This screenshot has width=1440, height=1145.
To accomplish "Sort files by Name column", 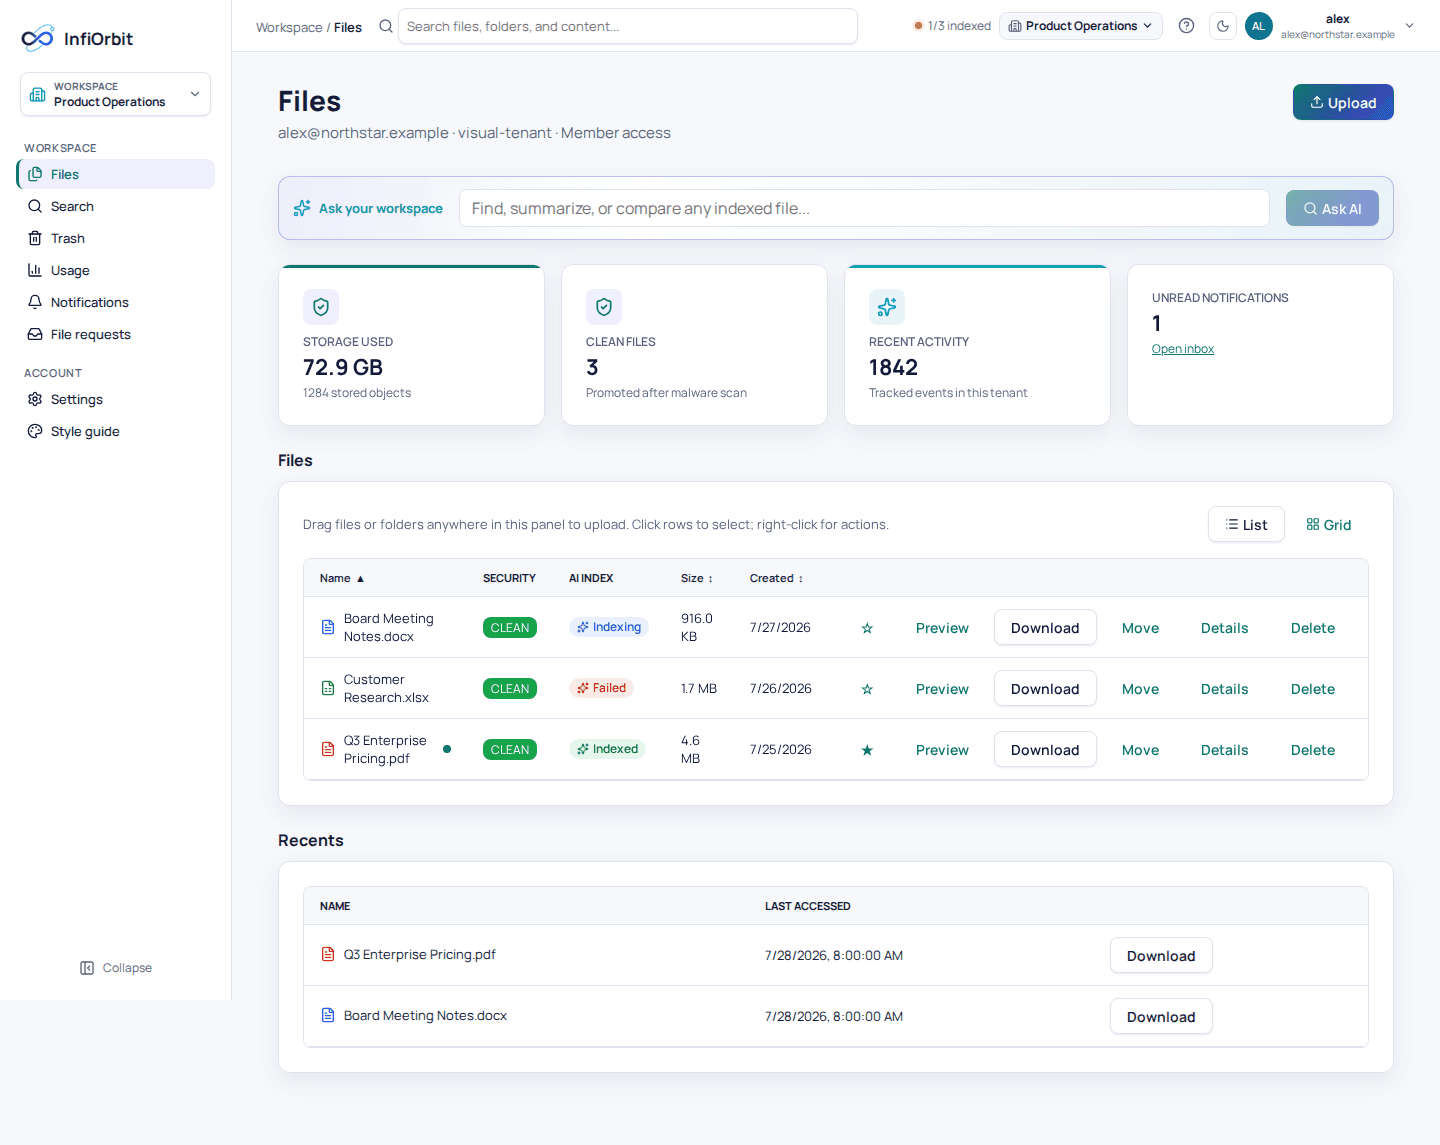I will click(x=342, y=578).
